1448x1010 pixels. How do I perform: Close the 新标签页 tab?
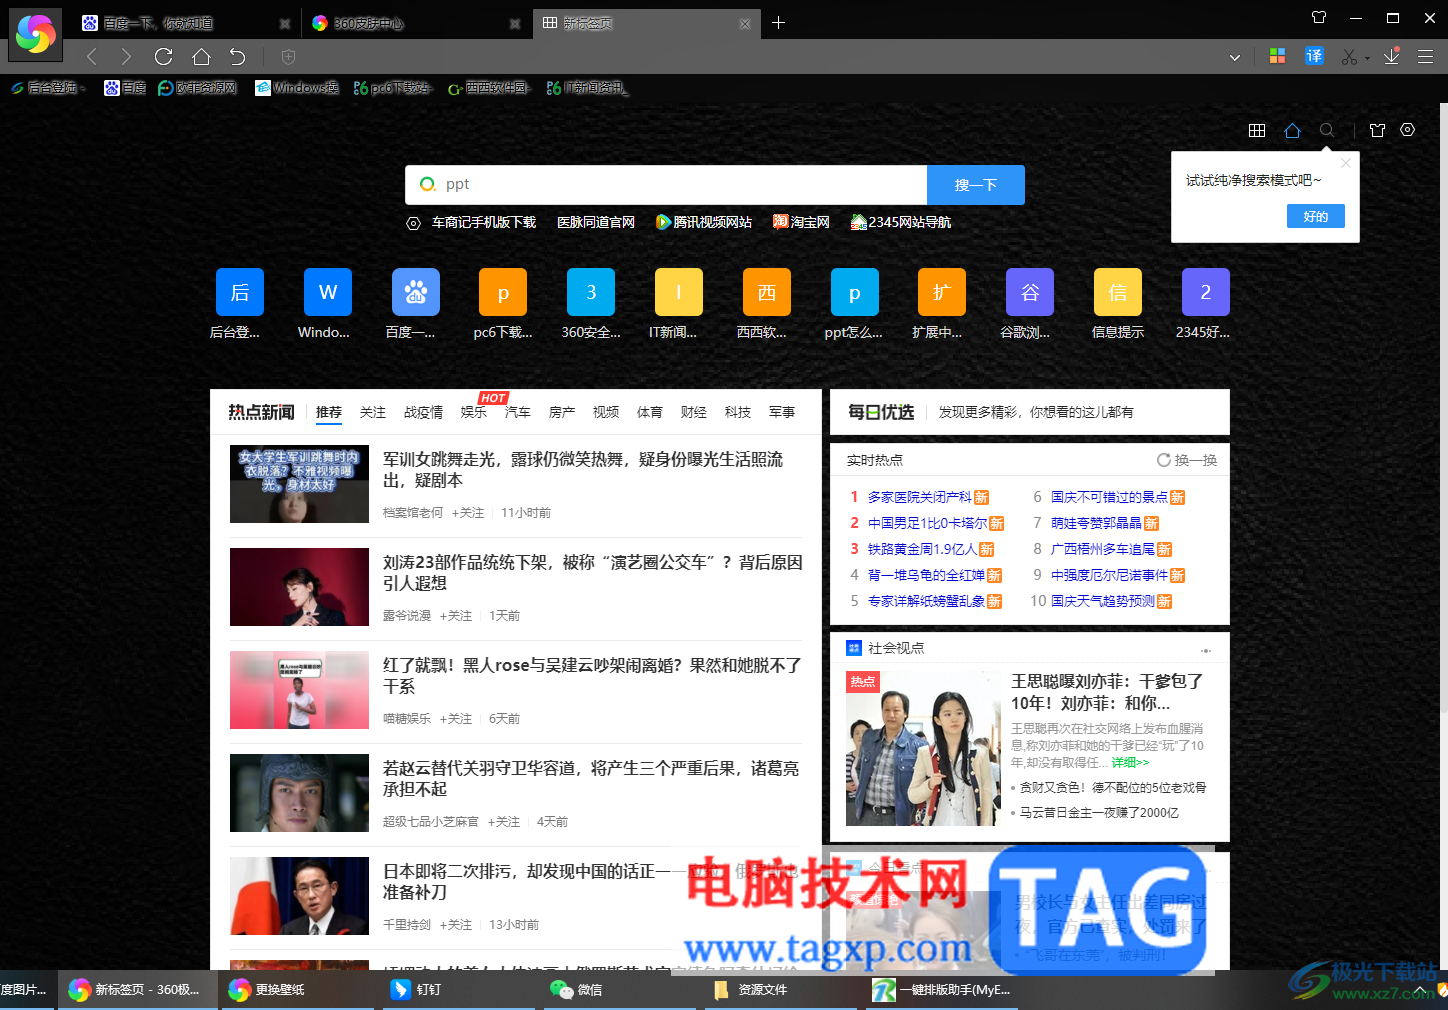tap(745, 23)
